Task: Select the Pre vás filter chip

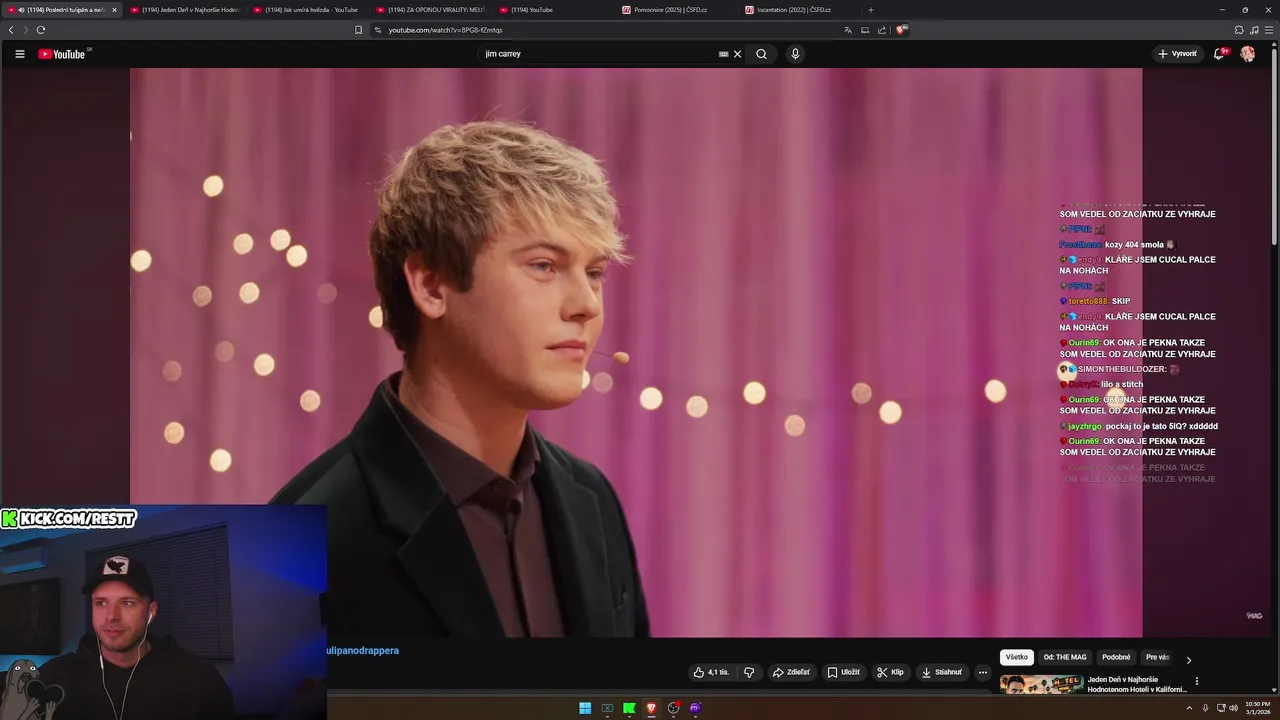Action: [x=1157, y=657]
